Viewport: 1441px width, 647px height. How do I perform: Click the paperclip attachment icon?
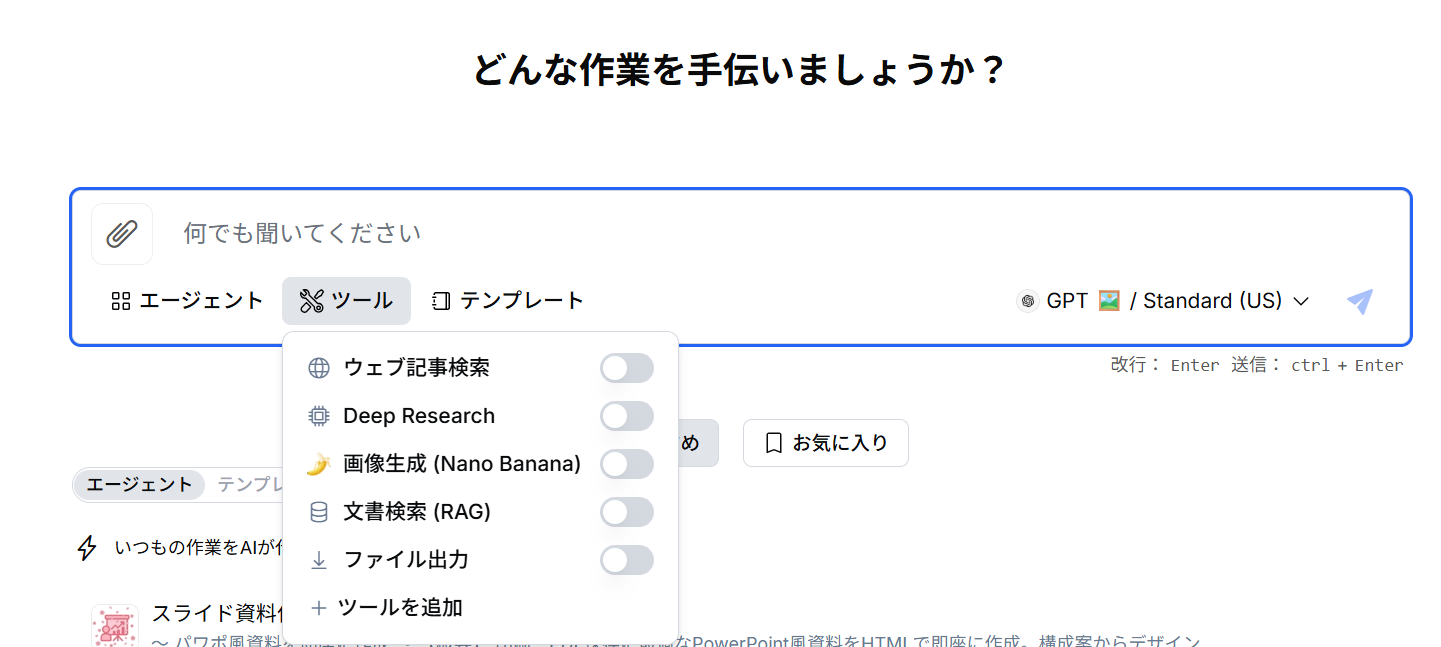click(122, 234)
